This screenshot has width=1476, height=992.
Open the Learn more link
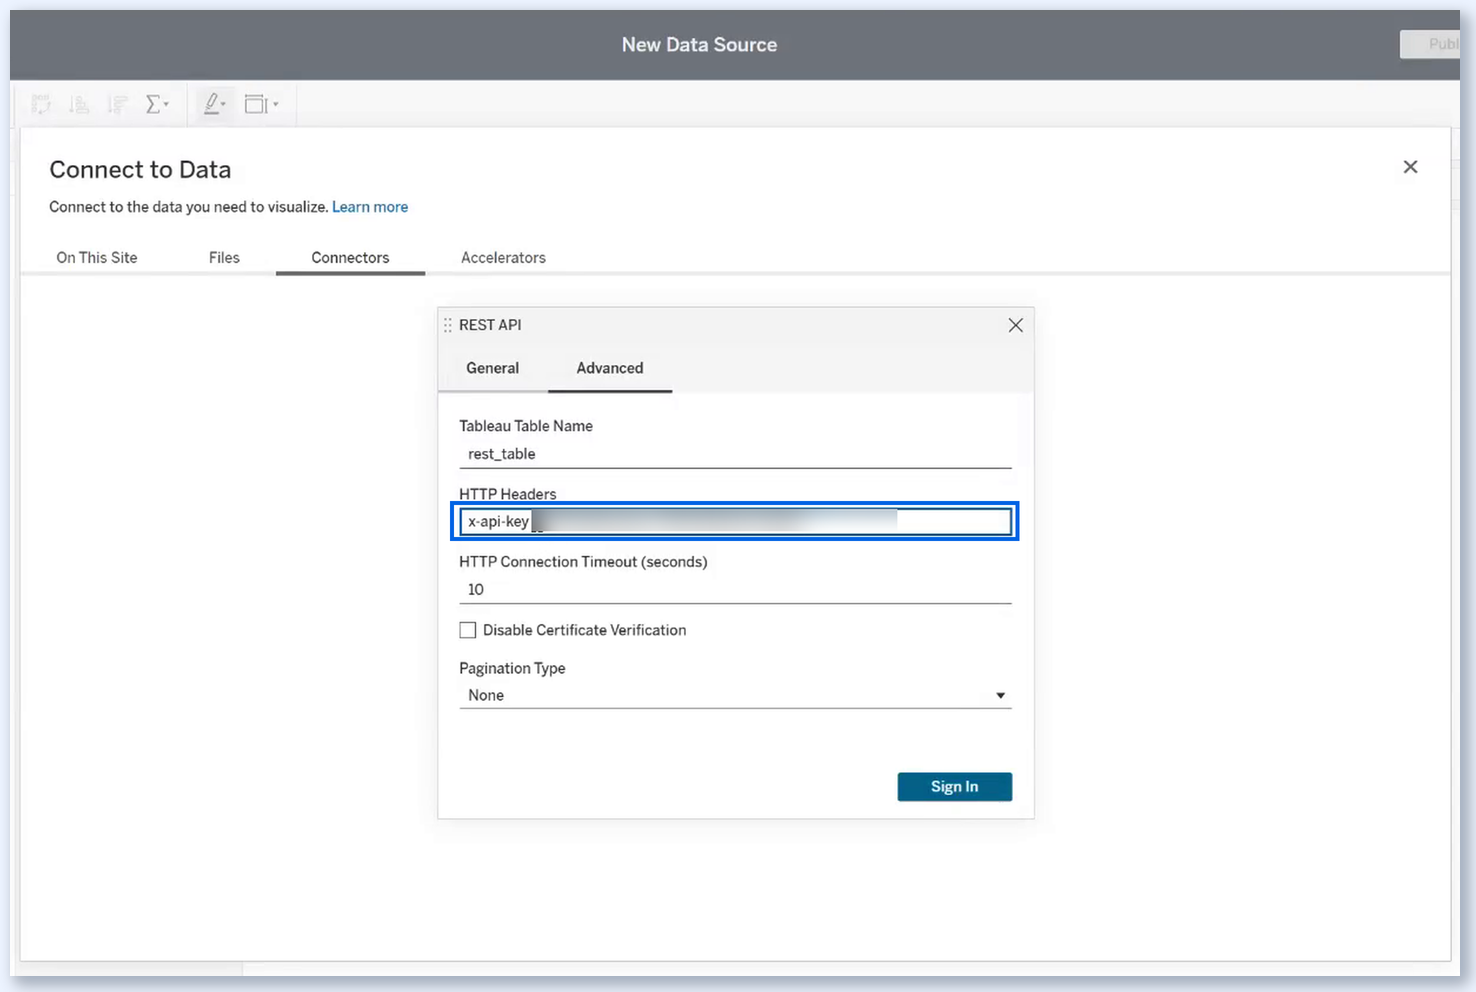tap(370, 207)
